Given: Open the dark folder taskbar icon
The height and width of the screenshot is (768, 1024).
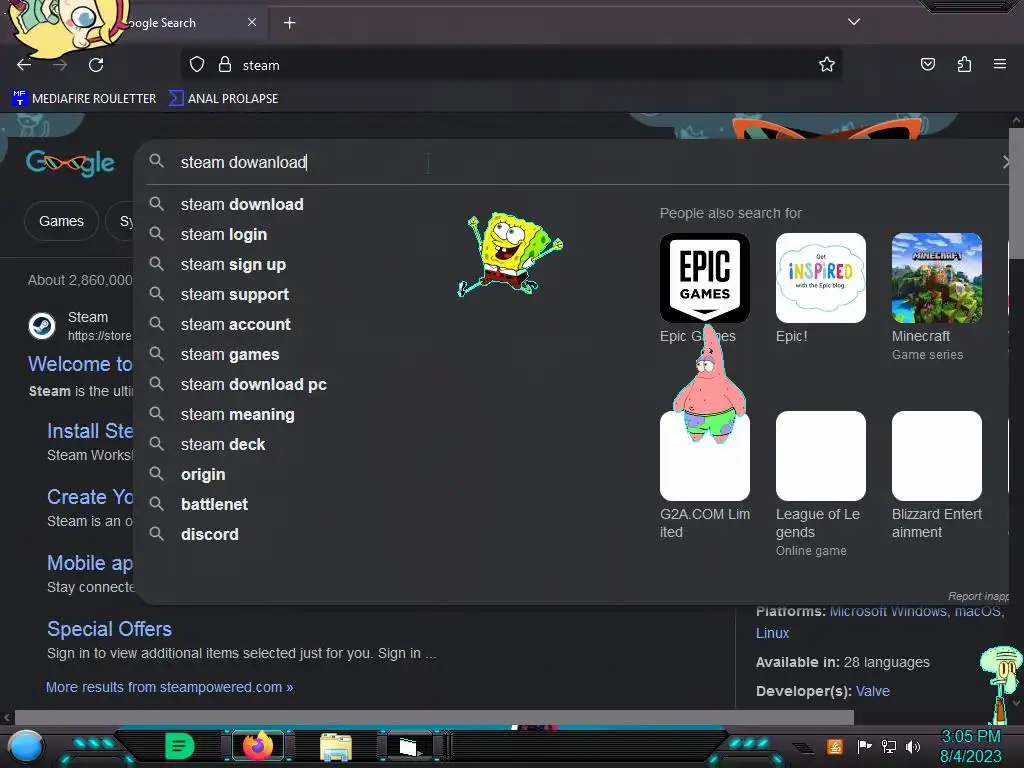Looking at the screenshot, I should coord(409,746).
